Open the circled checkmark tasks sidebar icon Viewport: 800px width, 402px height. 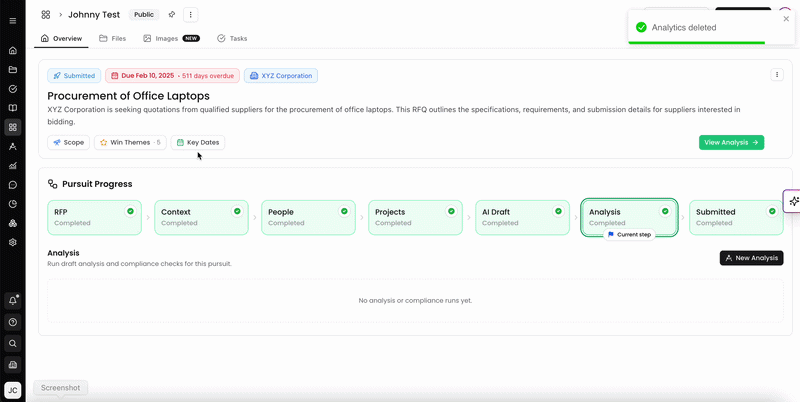click(x=13, y=89)
